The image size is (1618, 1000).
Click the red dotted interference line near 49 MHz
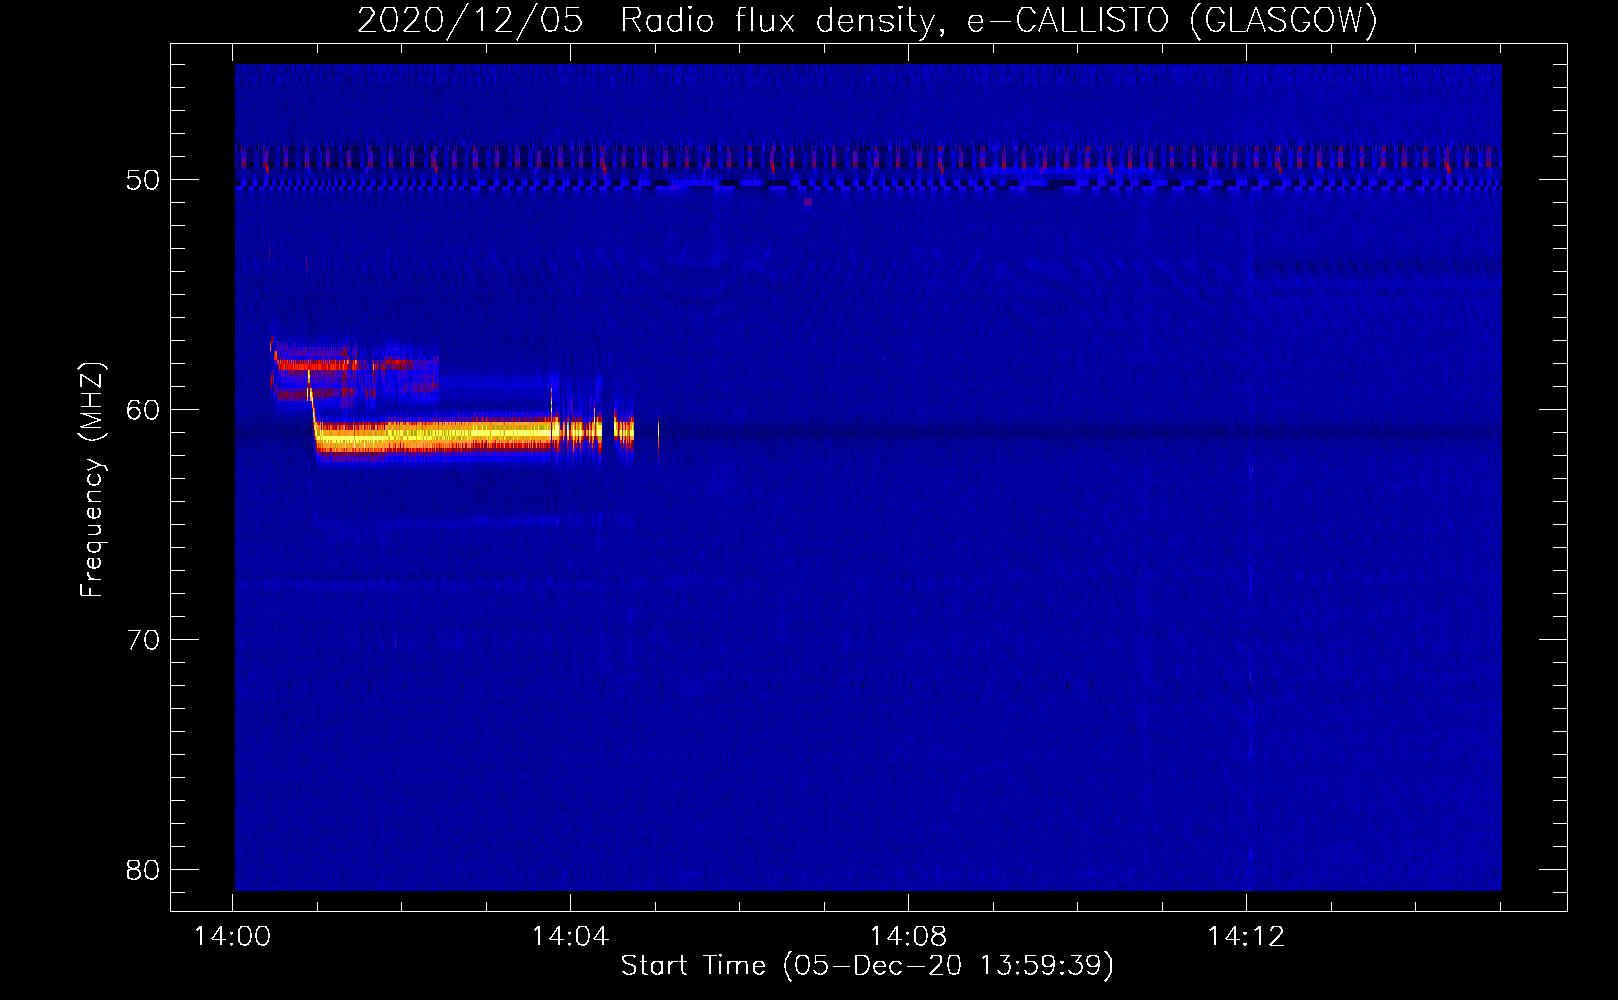point(868,158)
